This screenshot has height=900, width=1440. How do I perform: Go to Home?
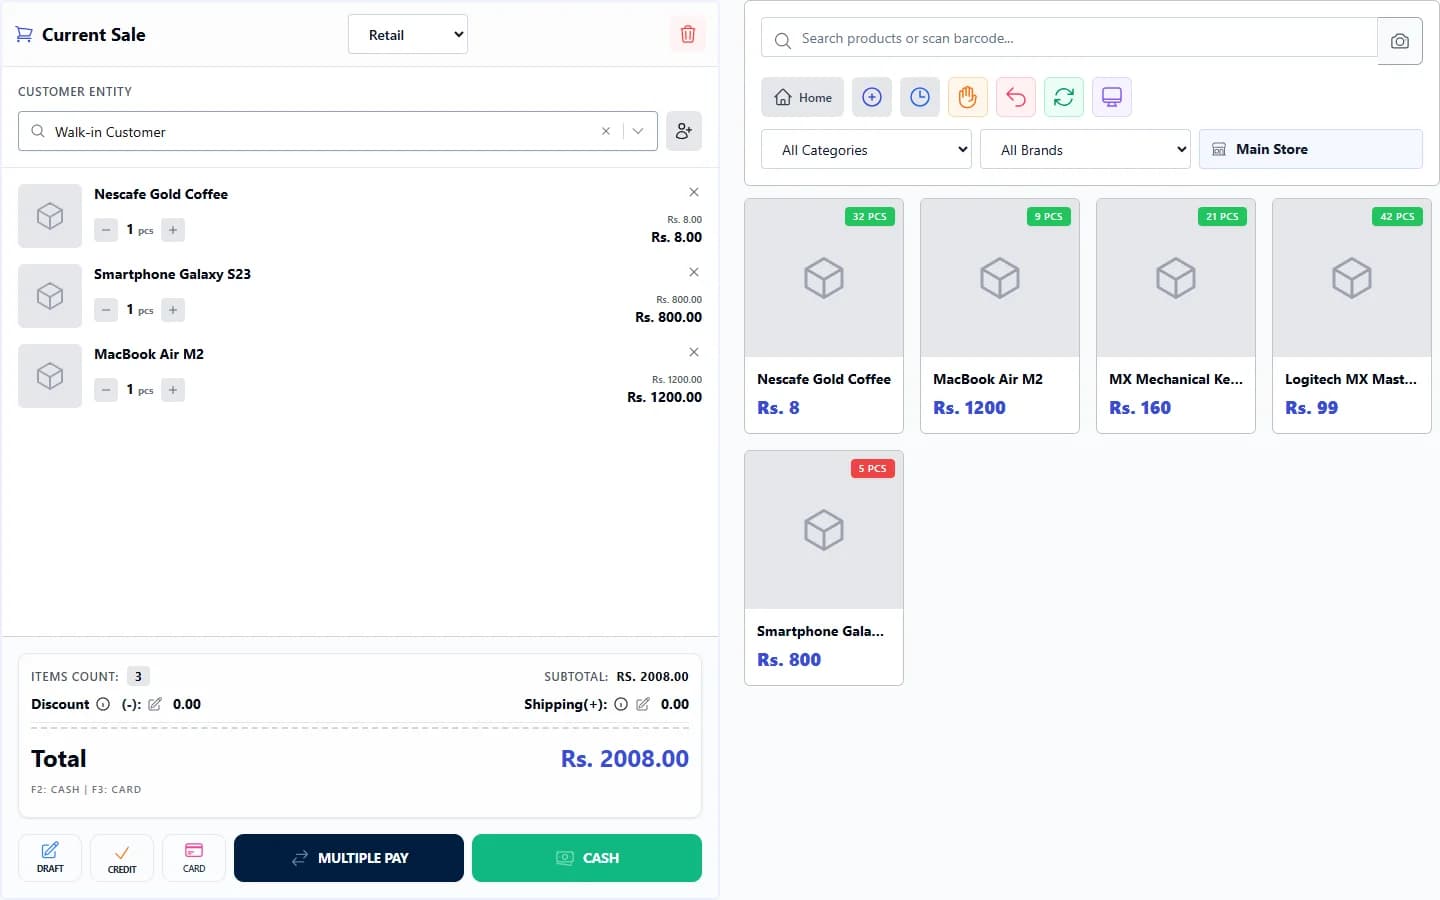coord(803,97)
